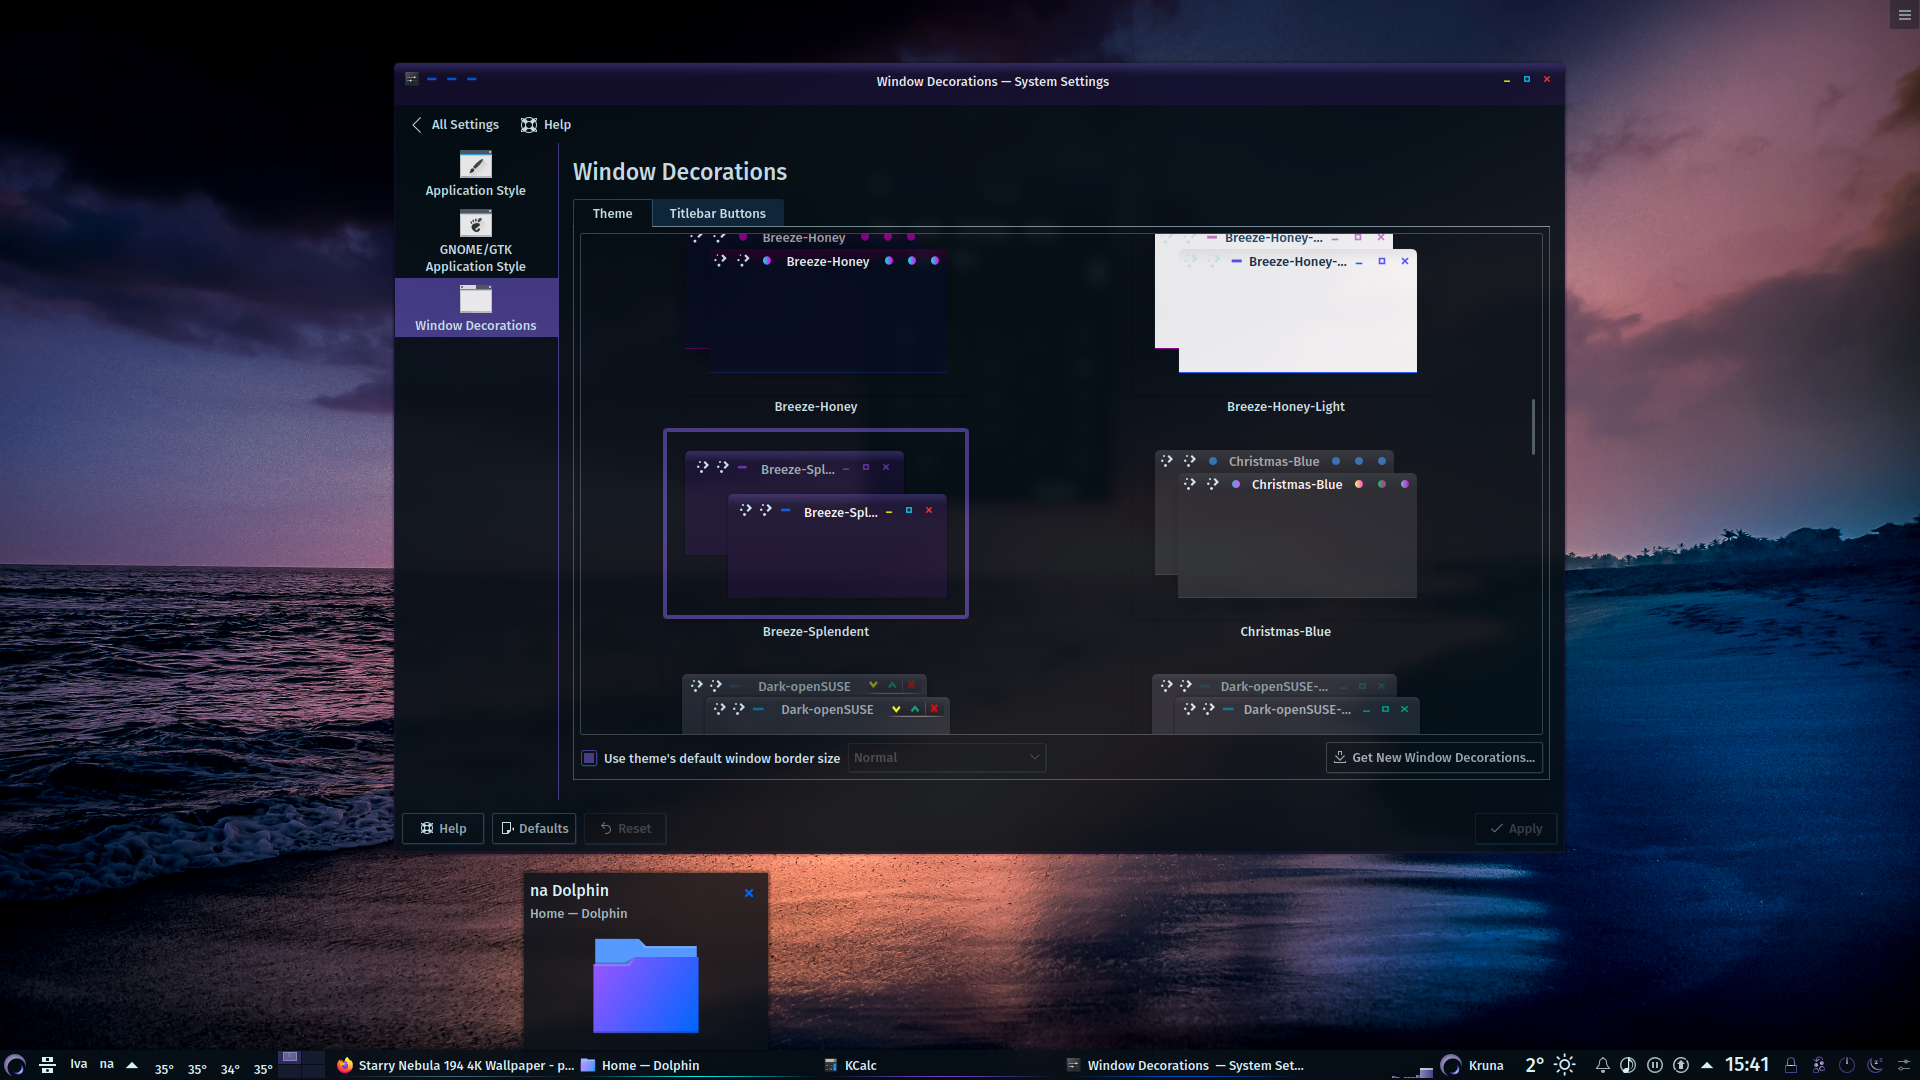Open GNOME/GTK Application Style module
Viewport: 1920px width, 1080px height.
pos(475,241)
